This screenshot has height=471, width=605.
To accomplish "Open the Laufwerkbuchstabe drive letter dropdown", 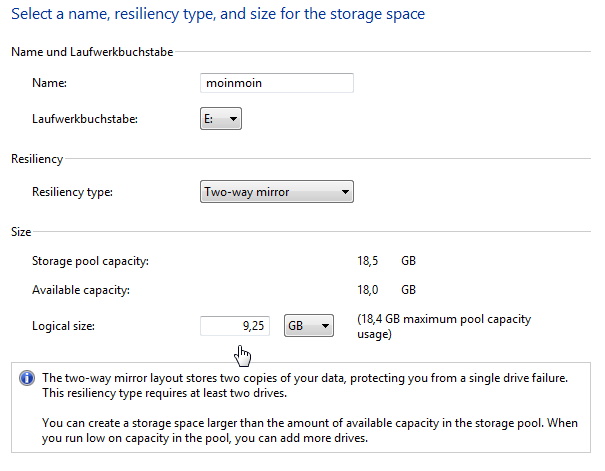I will (221, 119).
